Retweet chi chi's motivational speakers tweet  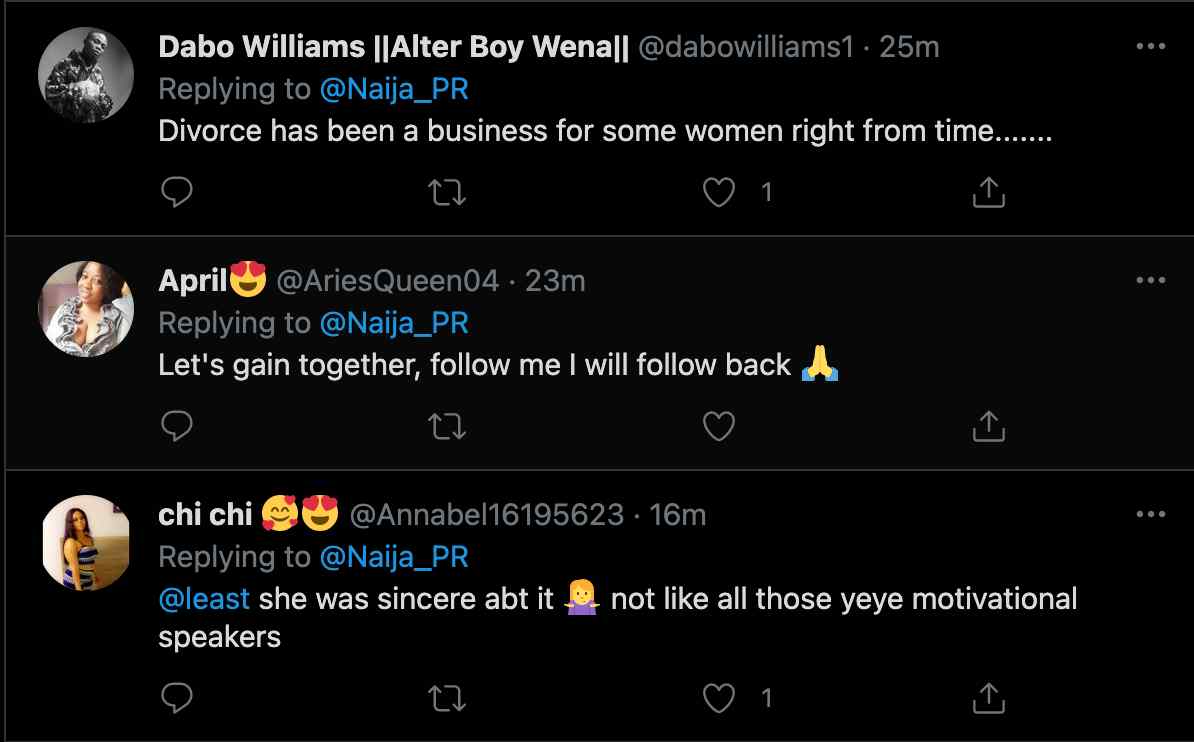point(447,699)
